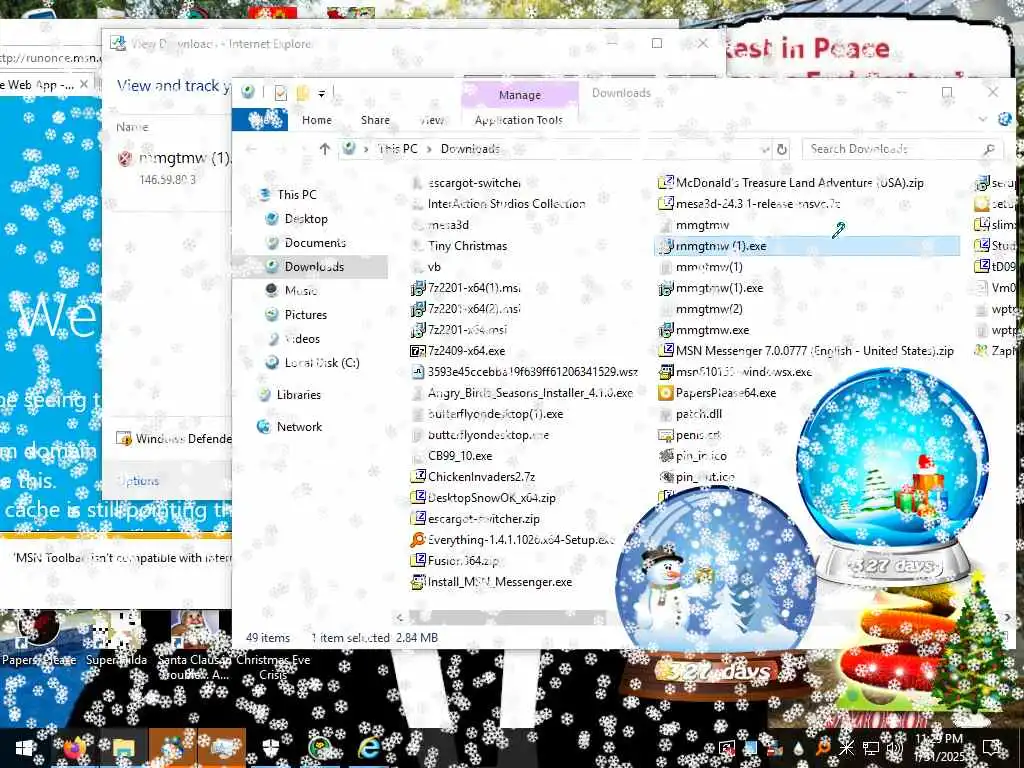
Task: Open Explorer Help icon
Action: (x=1004, y=120)
